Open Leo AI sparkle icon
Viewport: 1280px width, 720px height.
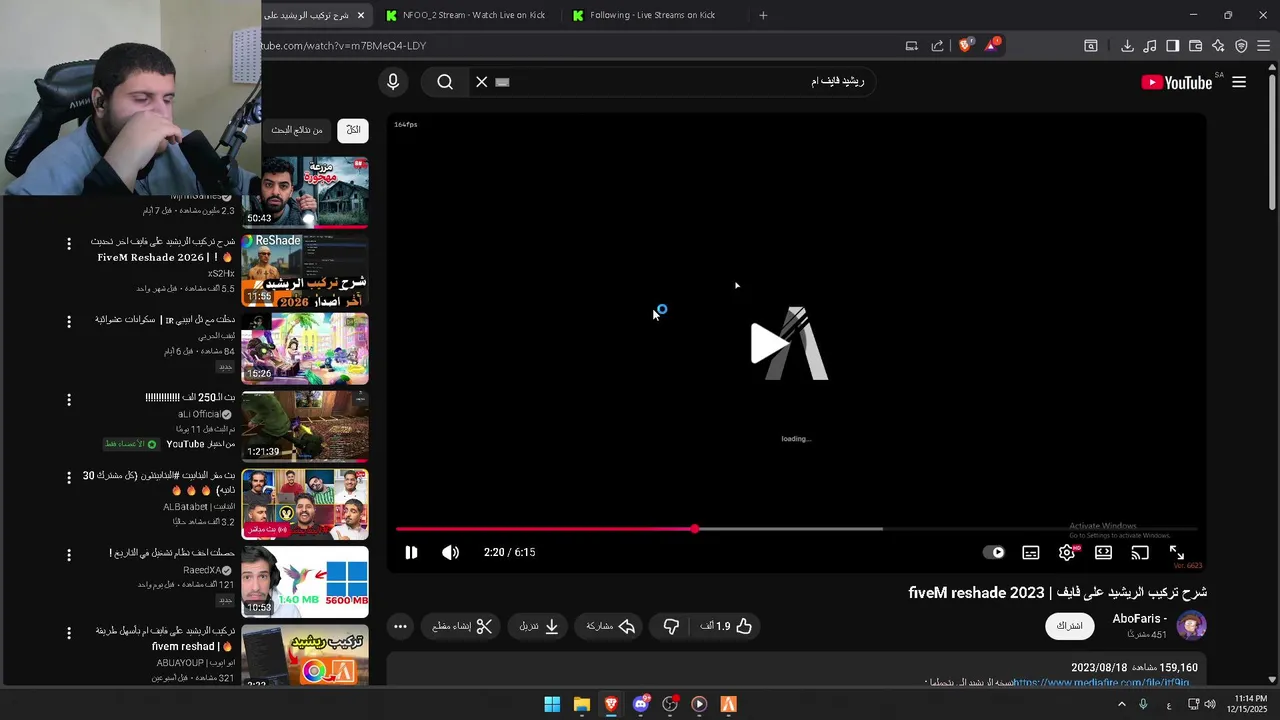(x=1218, y=45)
